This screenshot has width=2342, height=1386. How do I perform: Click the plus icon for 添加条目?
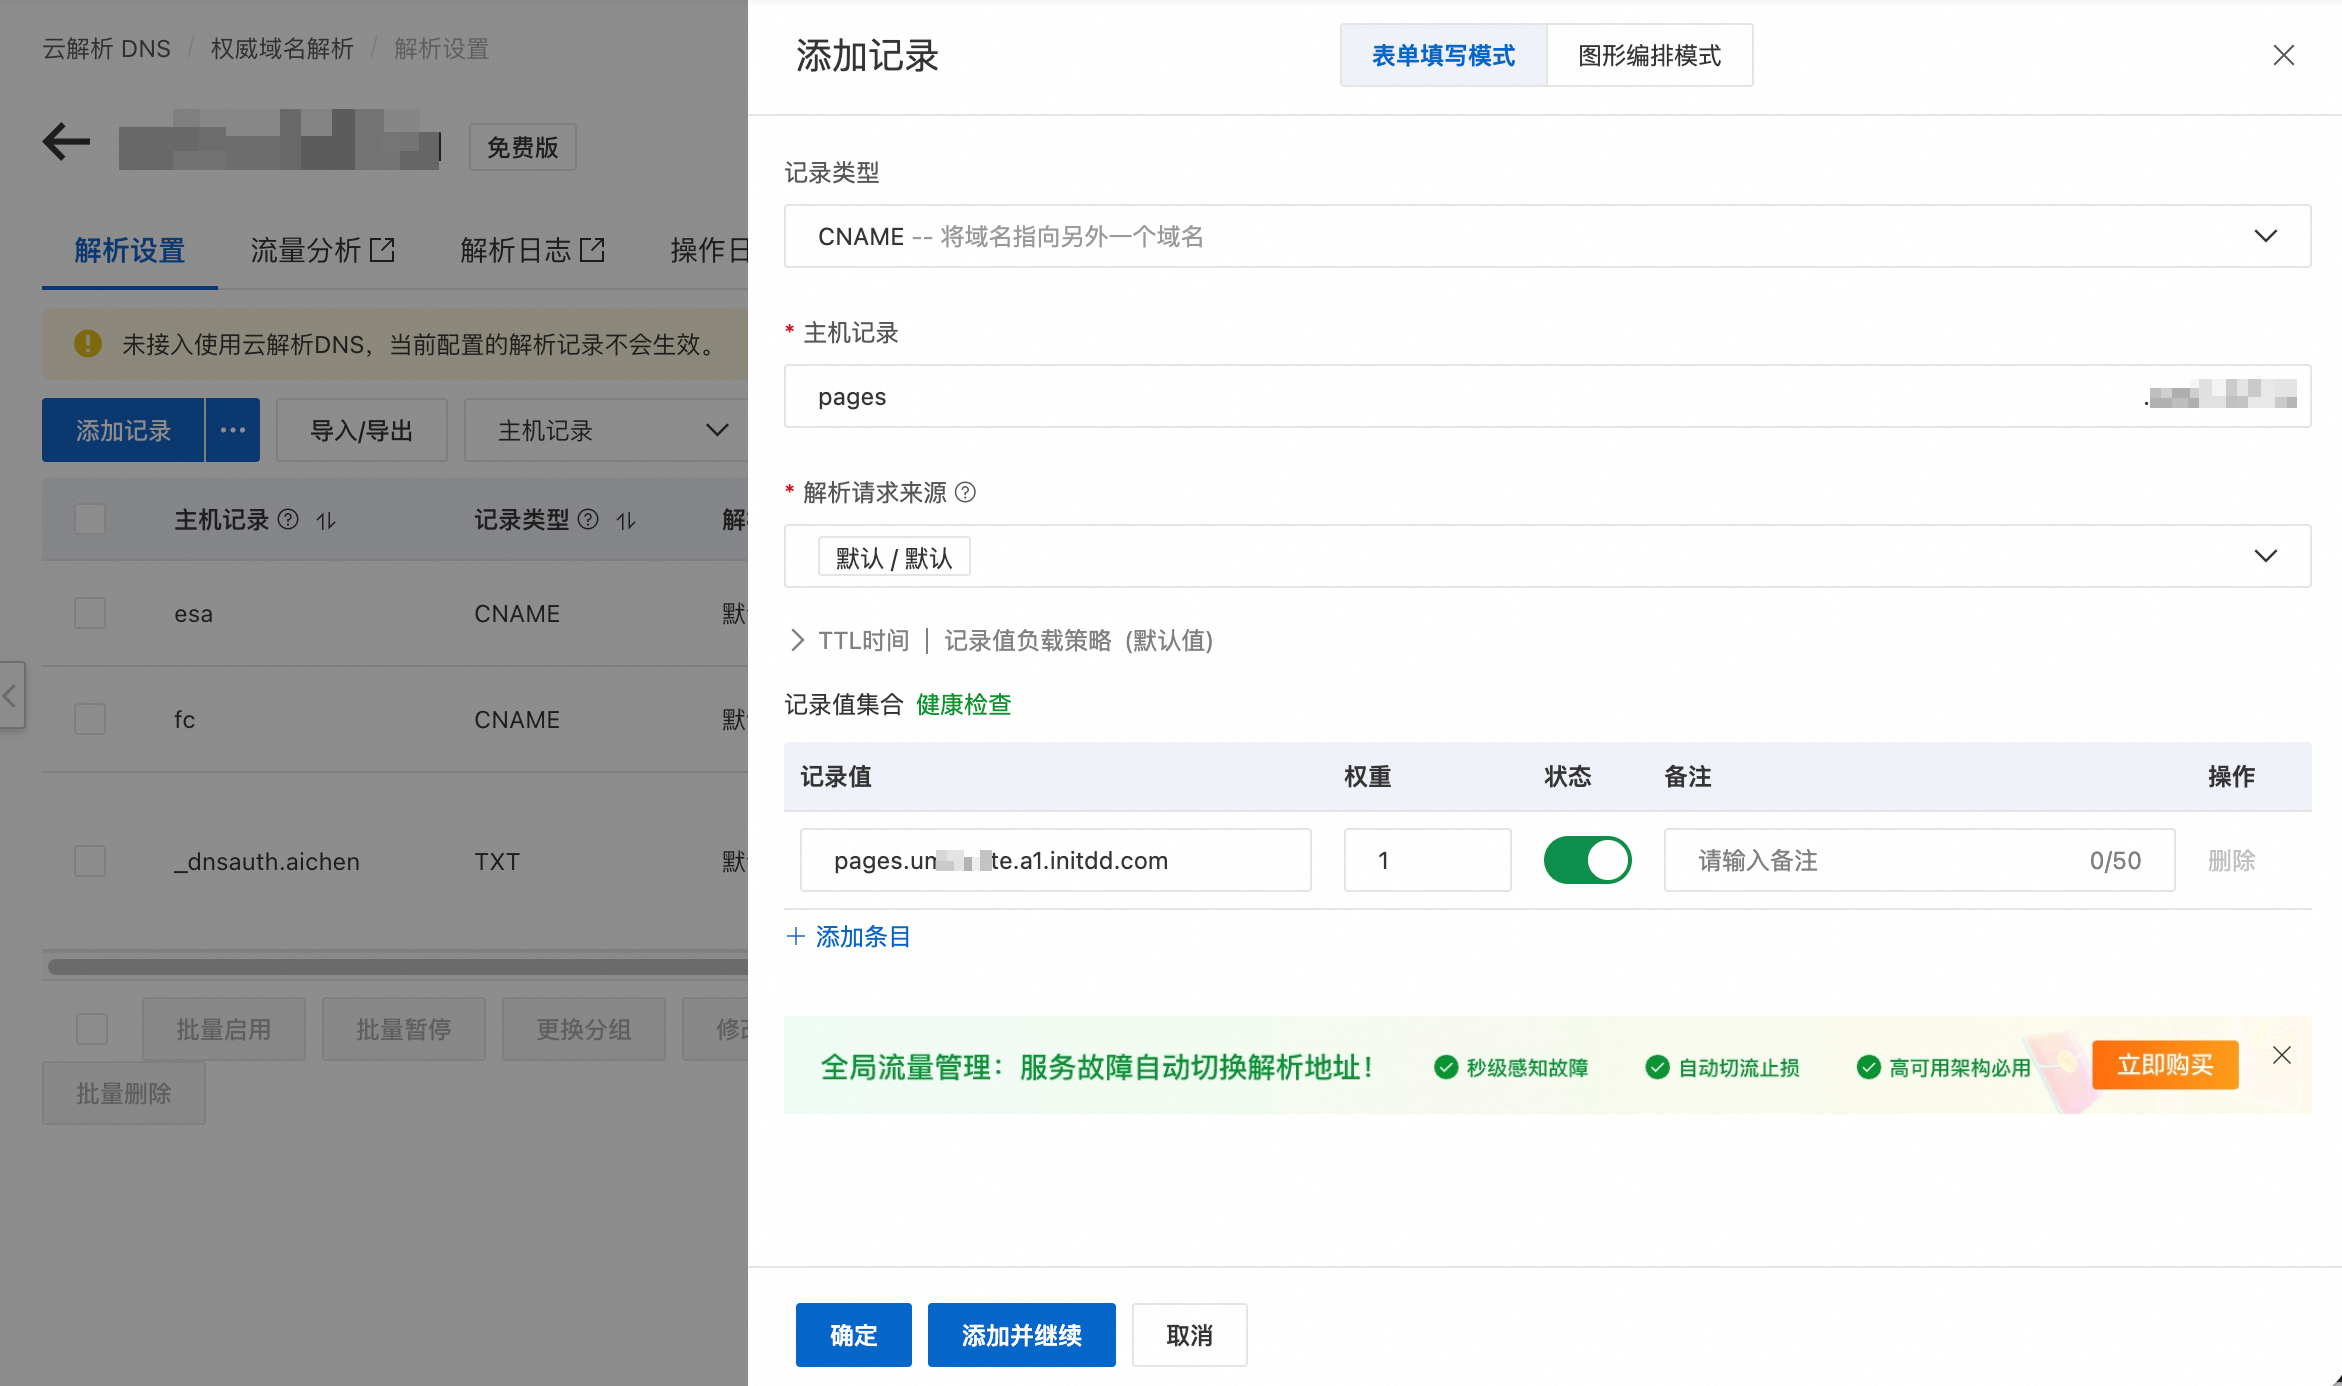(796, 936)
